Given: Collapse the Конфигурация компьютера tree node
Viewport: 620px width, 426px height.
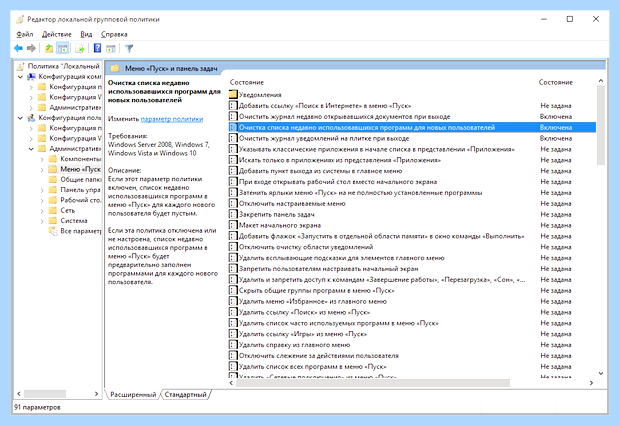Looking at the screenshot, I should 20,76.
